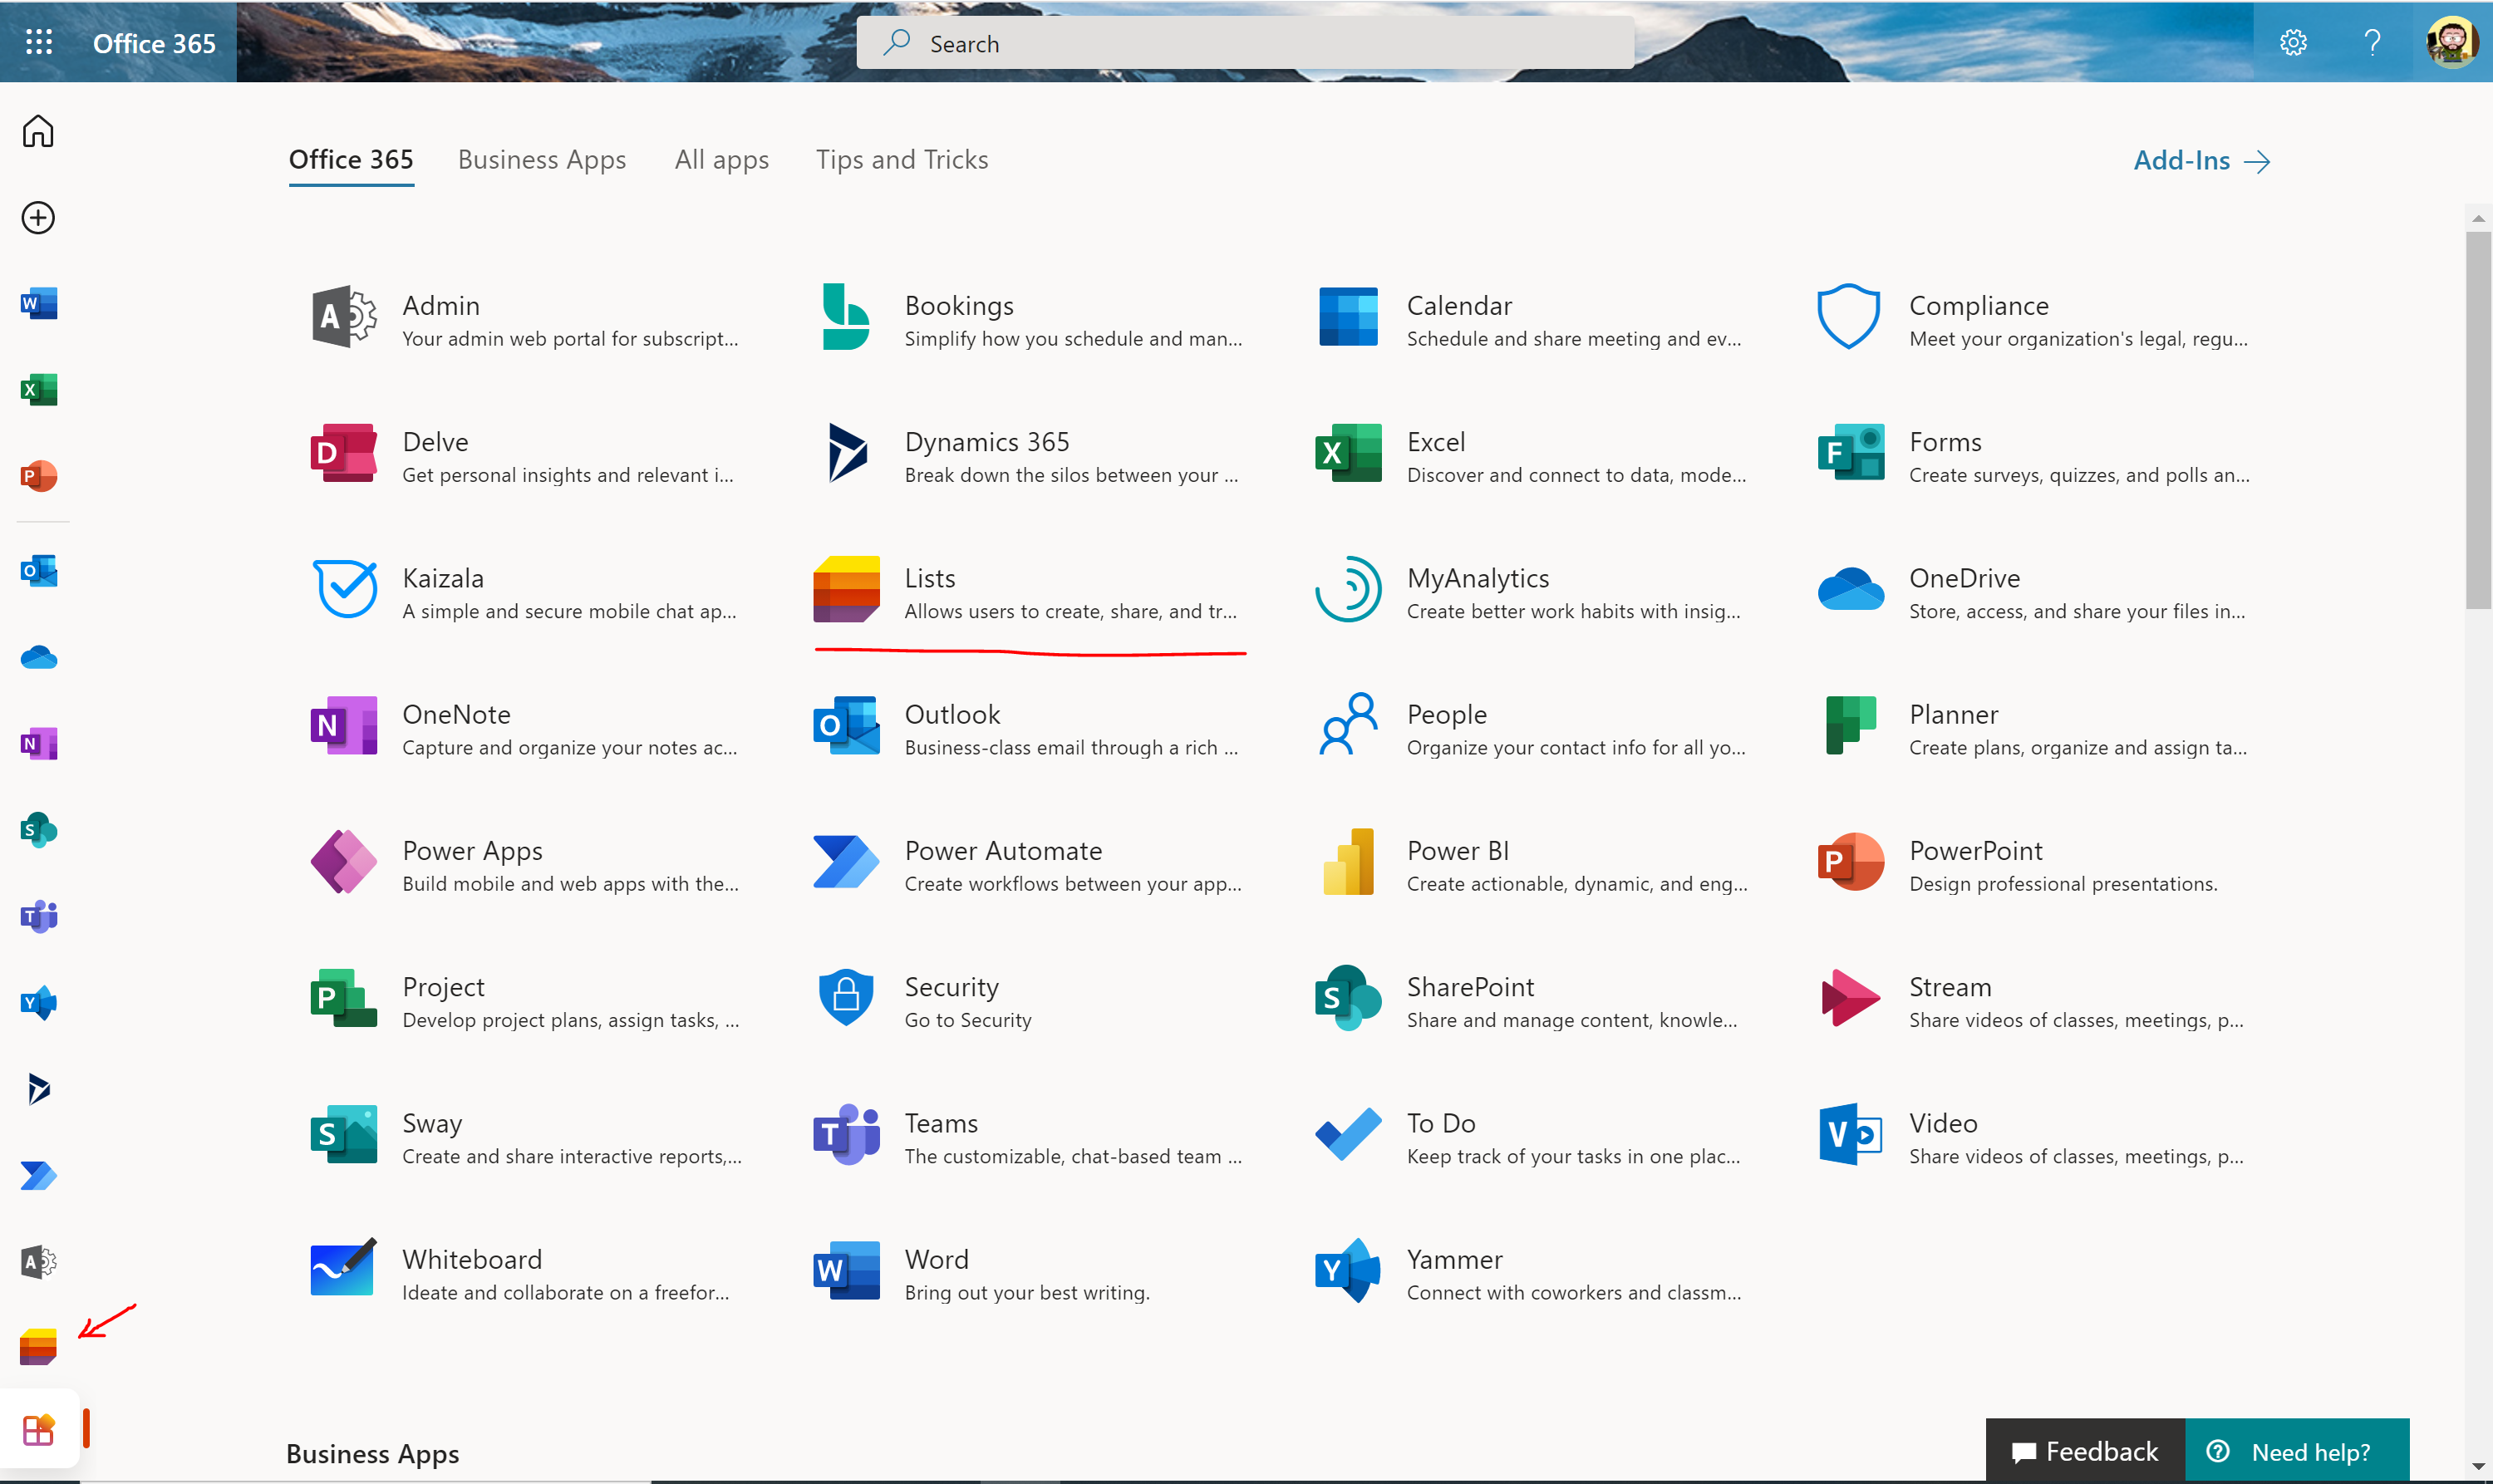The width and height of the screenshot is (2493, 1484).
Task: Open the Settings gear
Action: pyautogui.click(x=2293, y=42)
